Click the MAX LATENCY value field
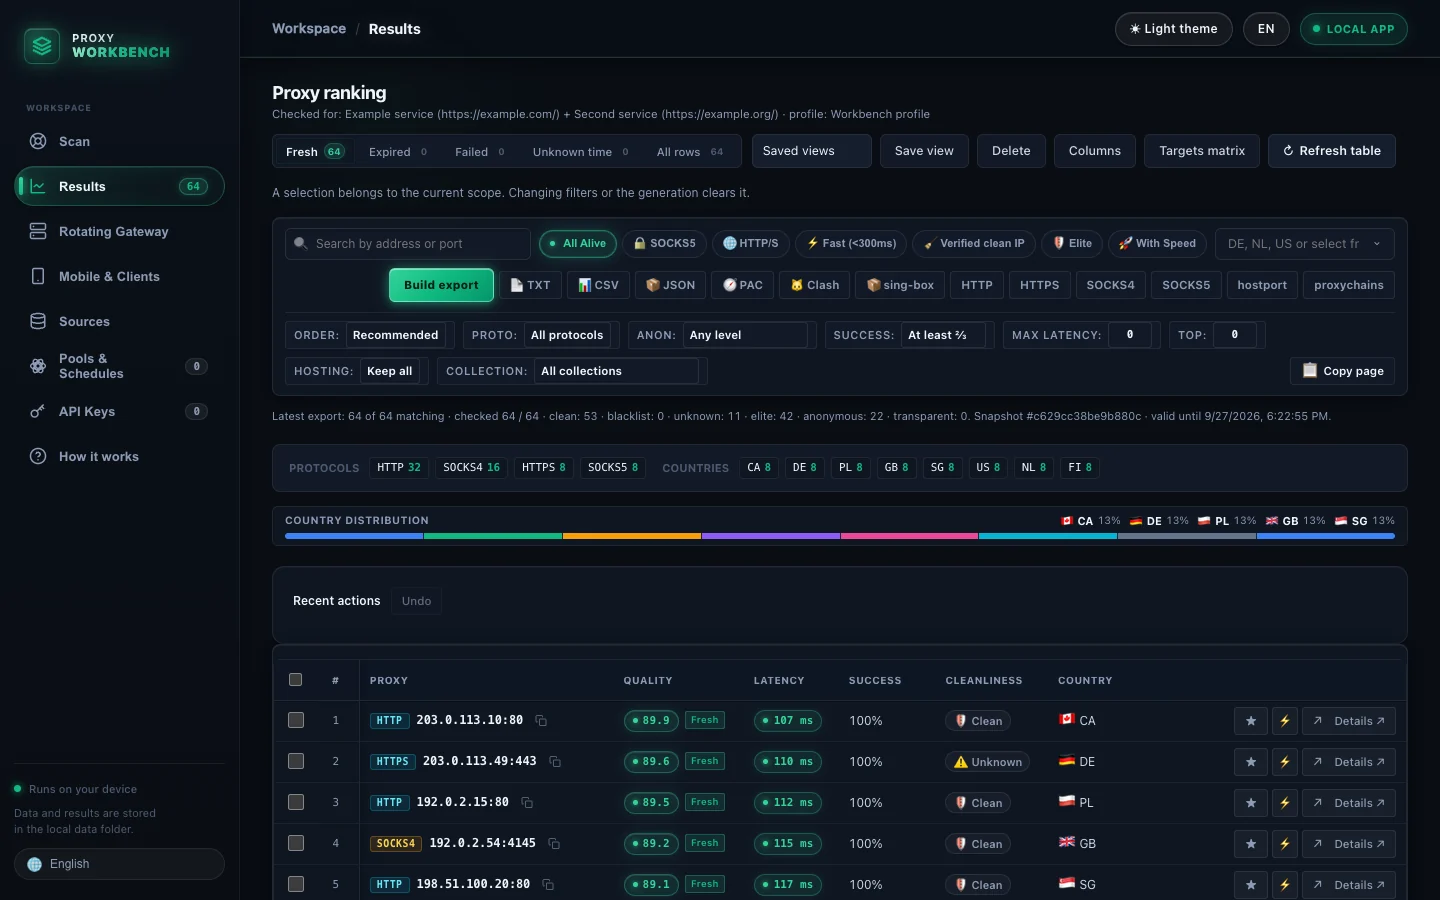The width and height of the screenshot is (1440, 900). [1130, 335]
